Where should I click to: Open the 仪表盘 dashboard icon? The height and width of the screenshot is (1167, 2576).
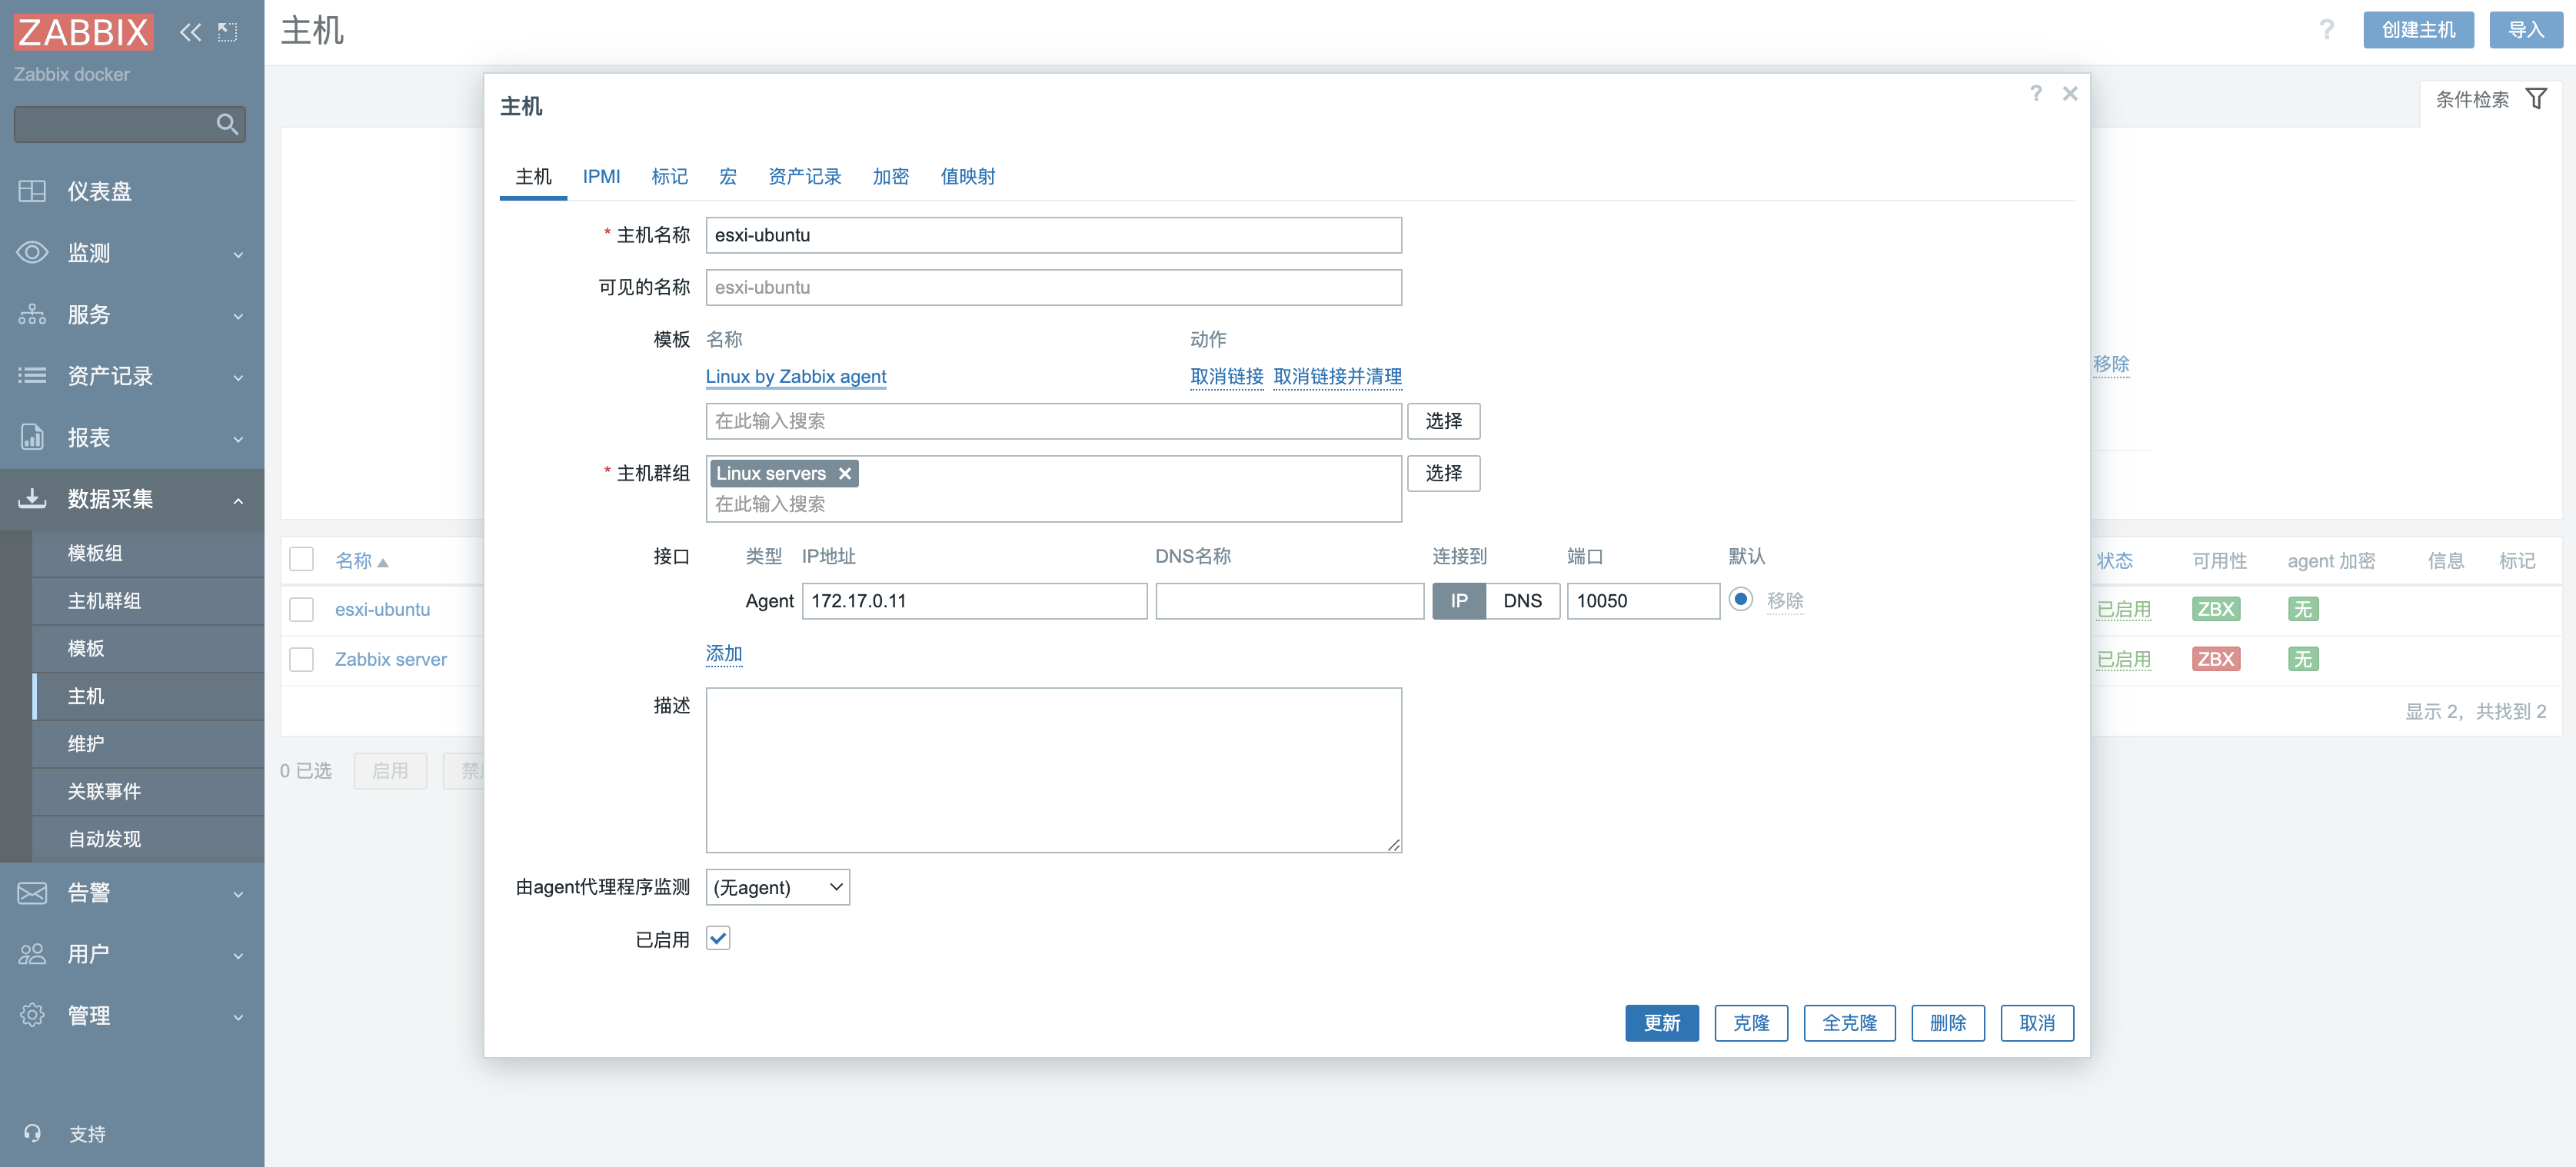point(32,191)
